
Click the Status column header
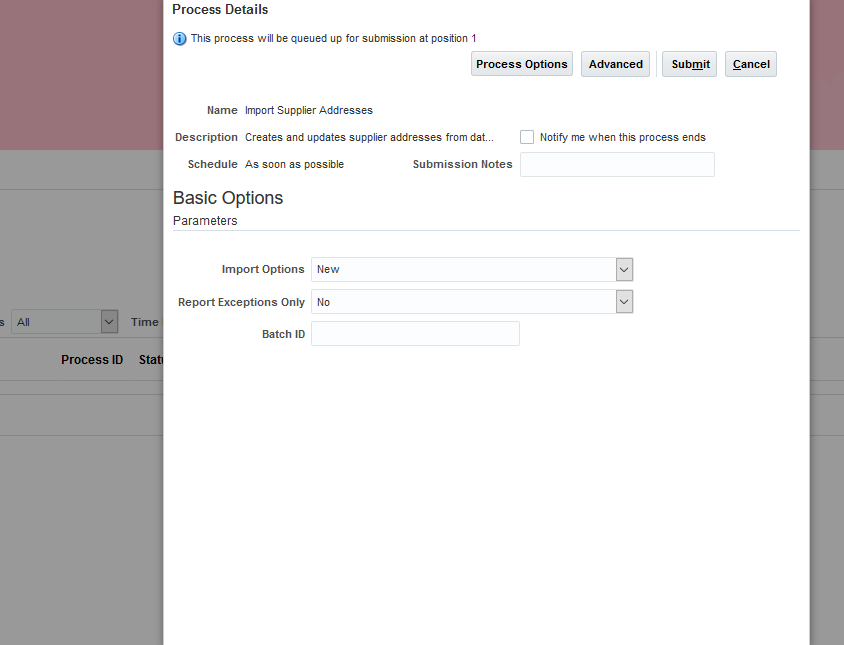151,359
